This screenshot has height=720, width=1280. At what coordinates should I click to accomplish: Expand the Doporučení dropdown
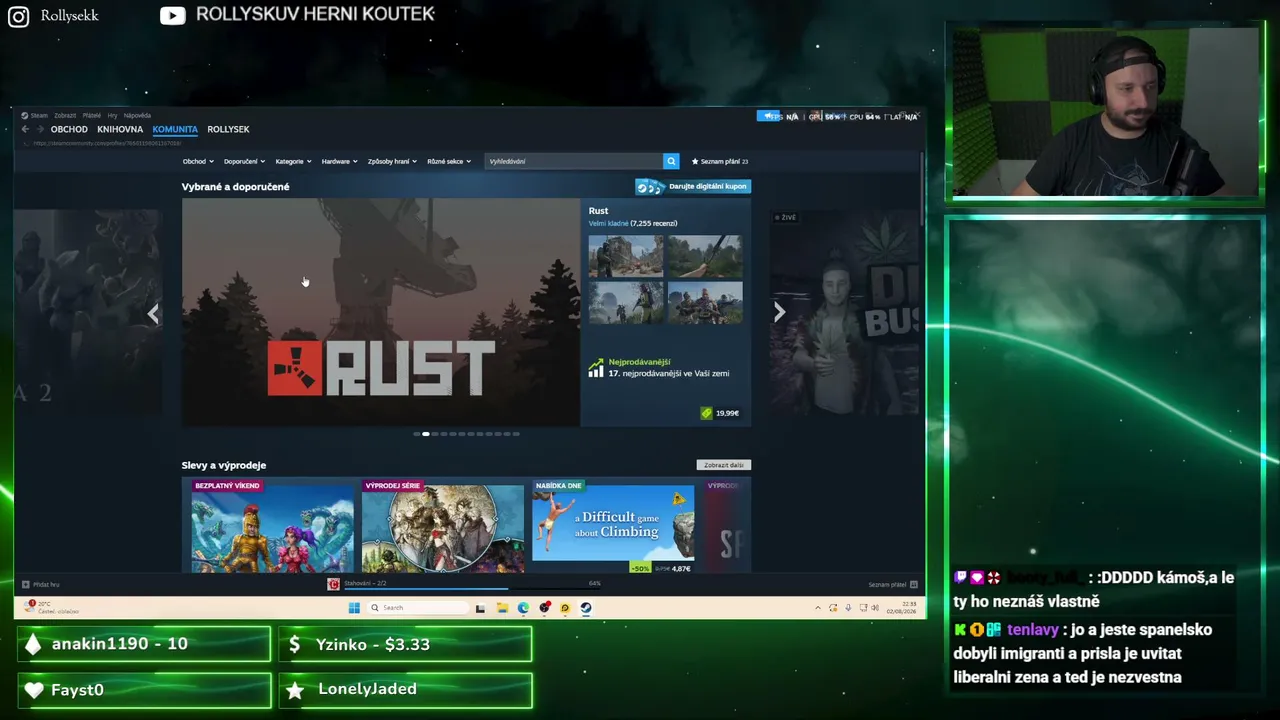[244, 161]
